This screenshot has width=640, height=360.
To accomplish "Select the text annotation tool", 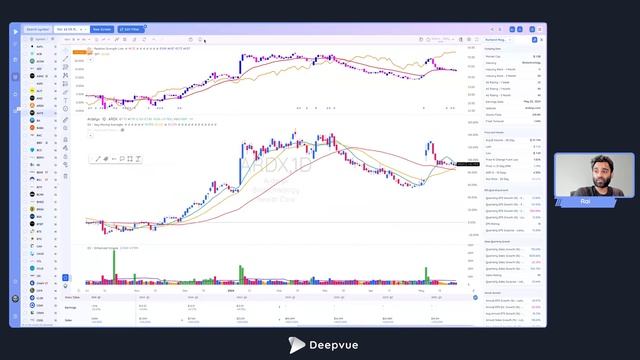I will pos(66,100).
